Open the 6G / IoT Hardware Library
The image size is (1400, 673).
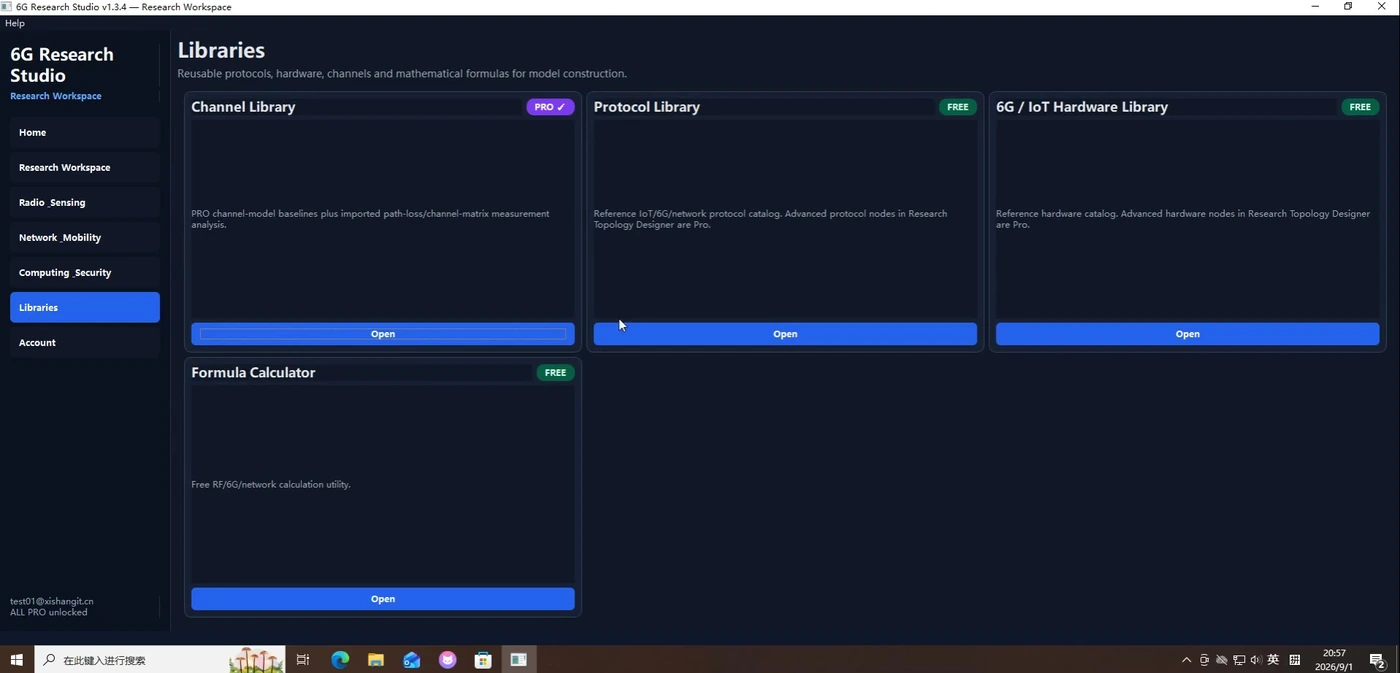(x=1187, y=334)
